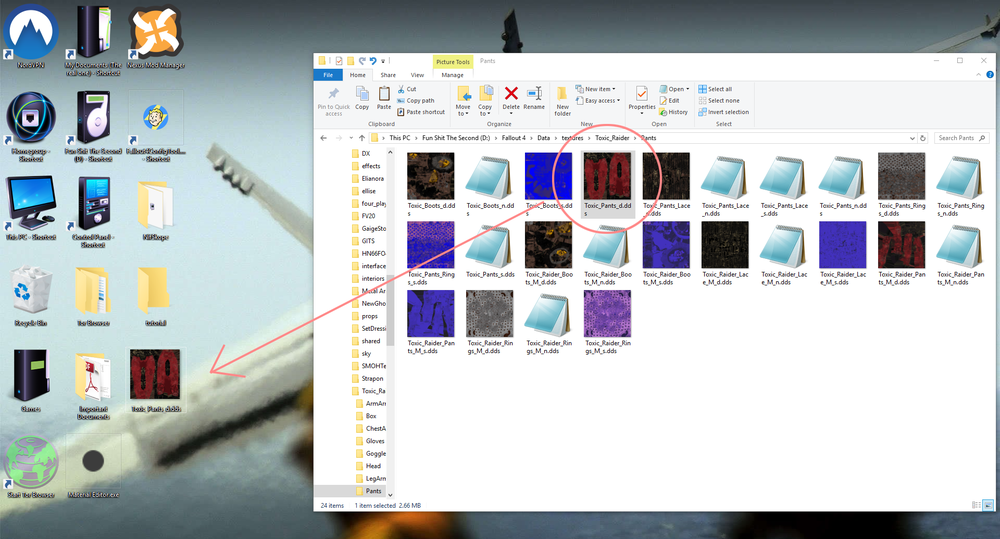
Task: Open Nexus Mod Manager desktop icon
Action: pyautogui.click(x=156, y=35)
